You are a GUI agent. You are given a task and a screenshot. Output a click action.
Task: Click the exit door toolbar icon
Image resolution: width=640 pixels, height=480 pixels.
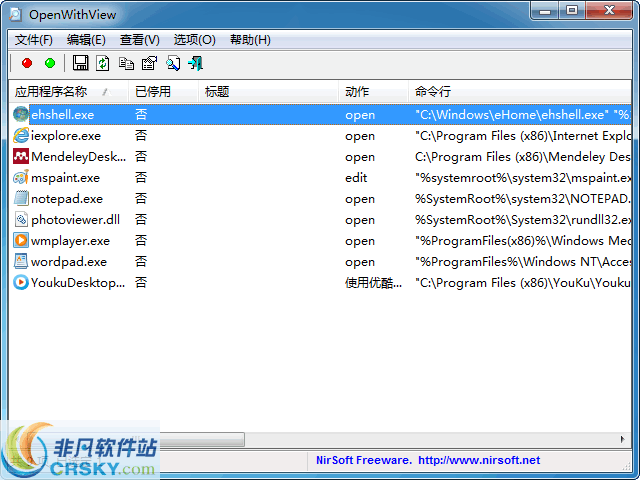pyautogui.click(x=196, y=63)
